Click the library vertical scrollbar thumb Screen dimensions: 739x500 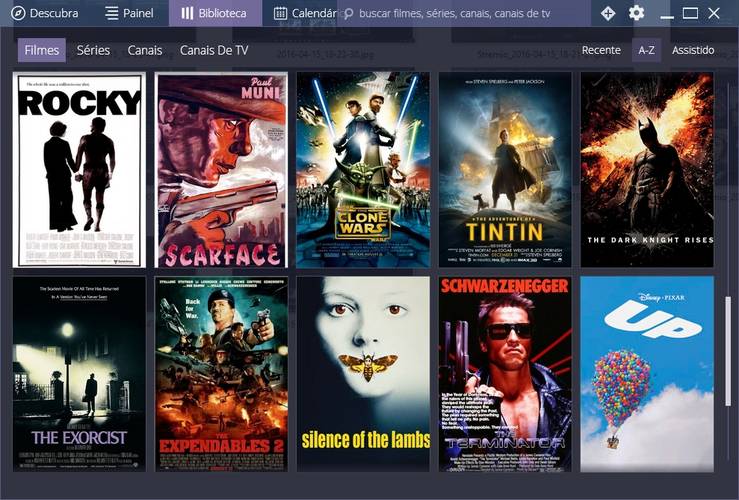pos(728,351)
